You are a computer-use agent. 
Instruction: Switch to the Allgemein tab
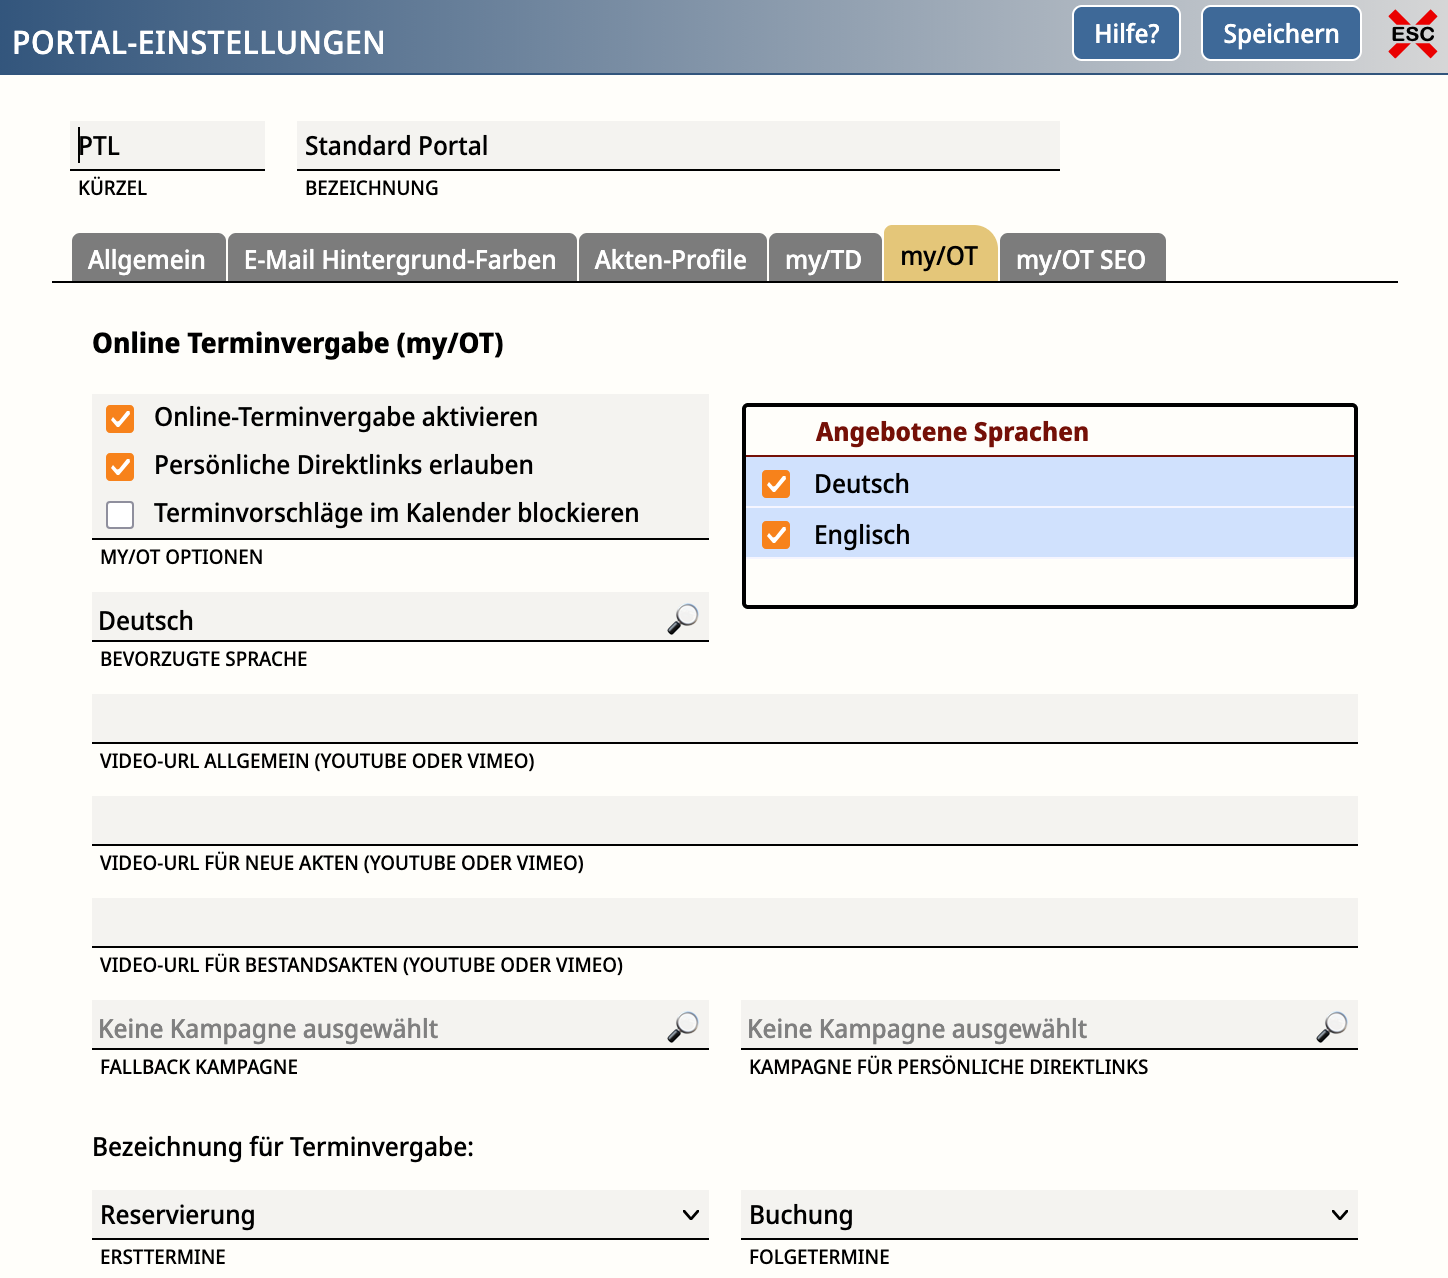click(x=147, y=260)
